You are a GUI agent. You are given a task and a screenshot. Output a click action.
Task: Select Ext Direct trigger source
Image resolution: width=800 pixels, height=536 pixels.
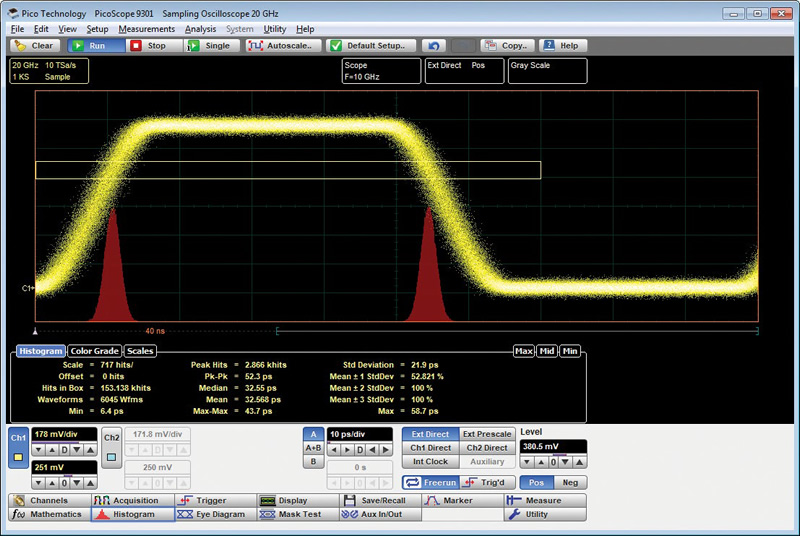click(431, 434)
